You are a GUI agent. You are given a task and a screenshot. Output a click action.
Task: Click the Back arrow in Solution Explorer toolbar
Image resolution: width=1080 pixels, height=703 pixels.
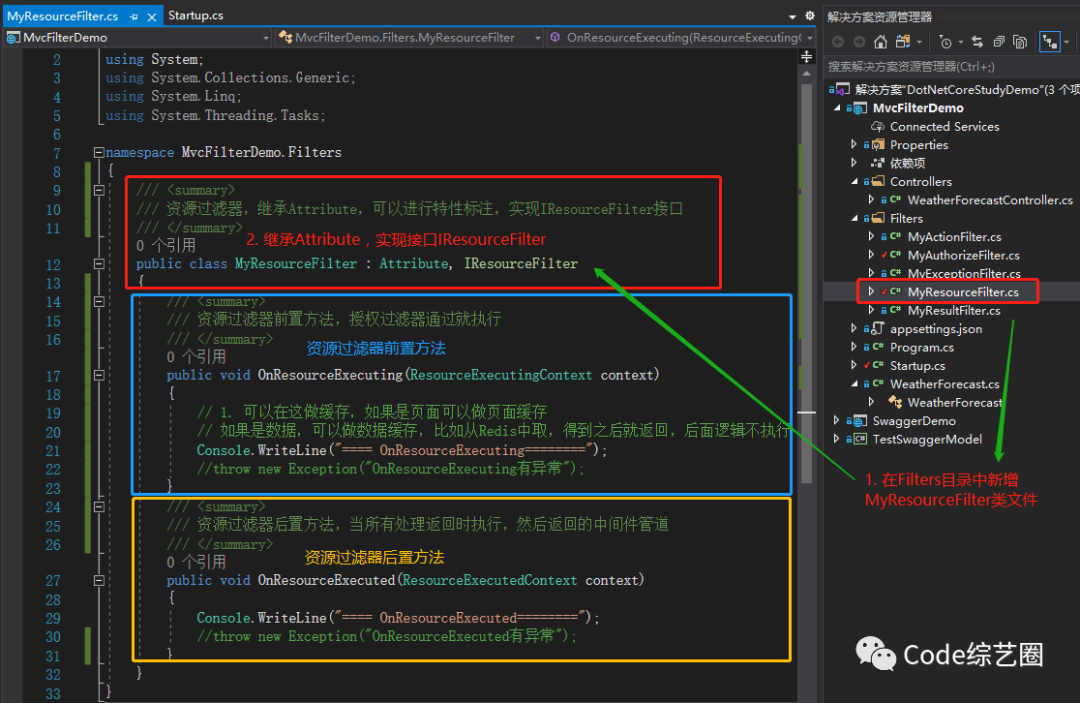coord(838,42)
